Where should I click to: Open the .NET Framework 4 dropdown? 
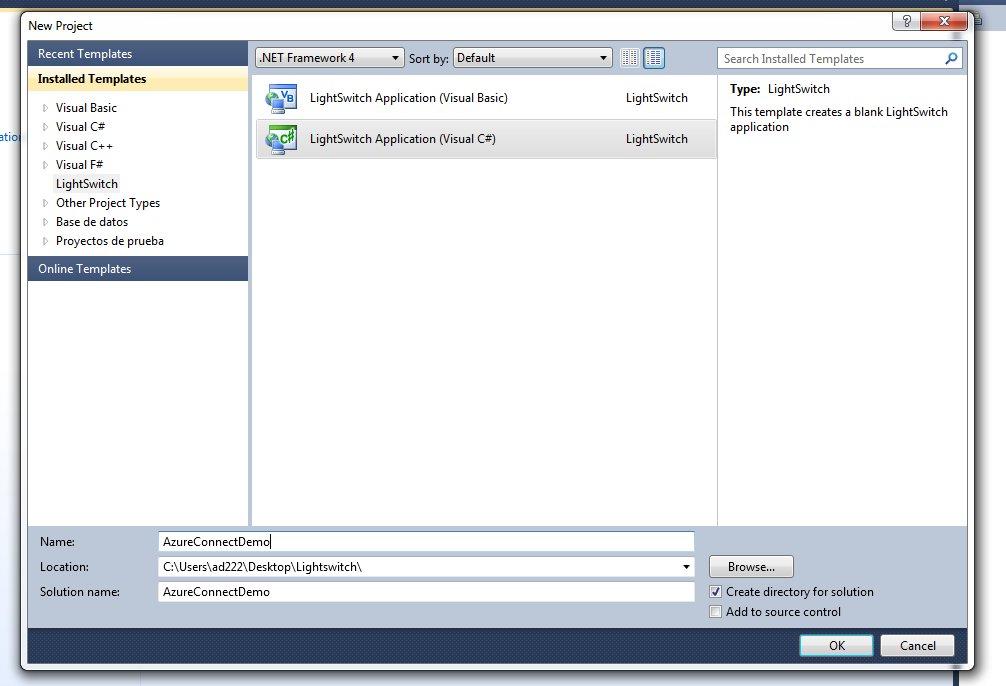330,58
